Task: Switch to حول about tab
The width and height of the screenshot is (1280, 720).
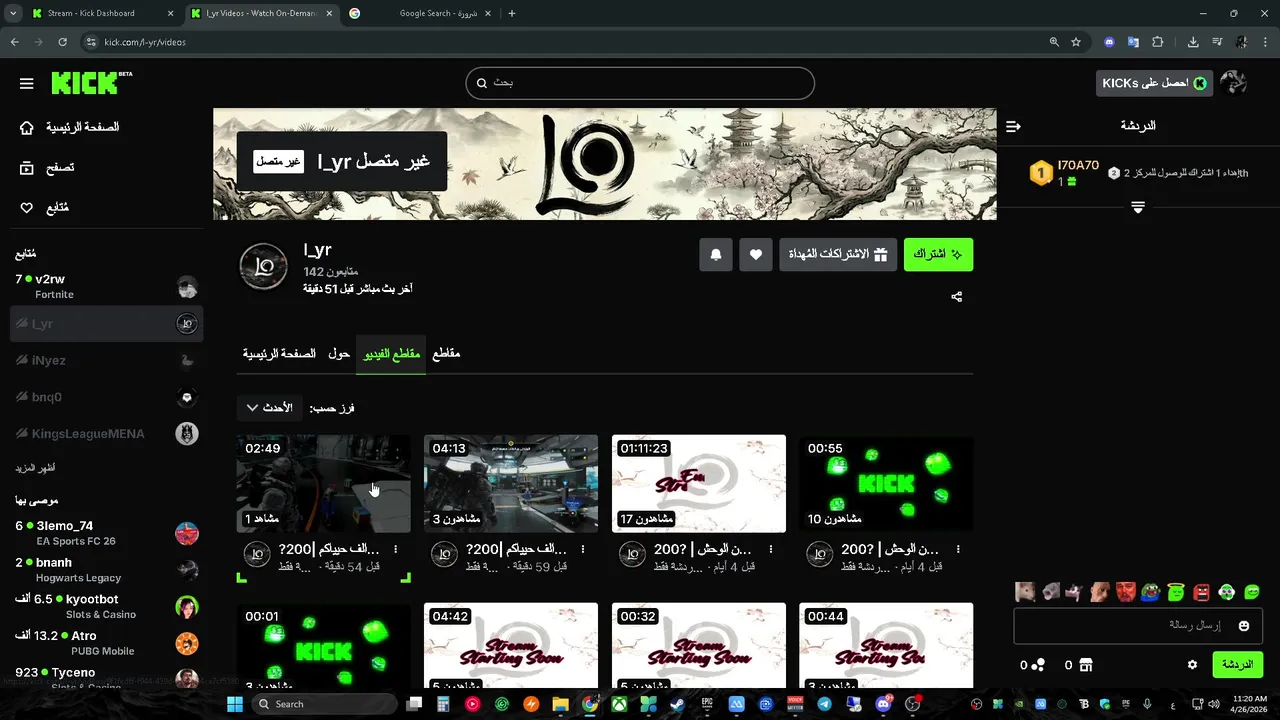Action: 339,354
